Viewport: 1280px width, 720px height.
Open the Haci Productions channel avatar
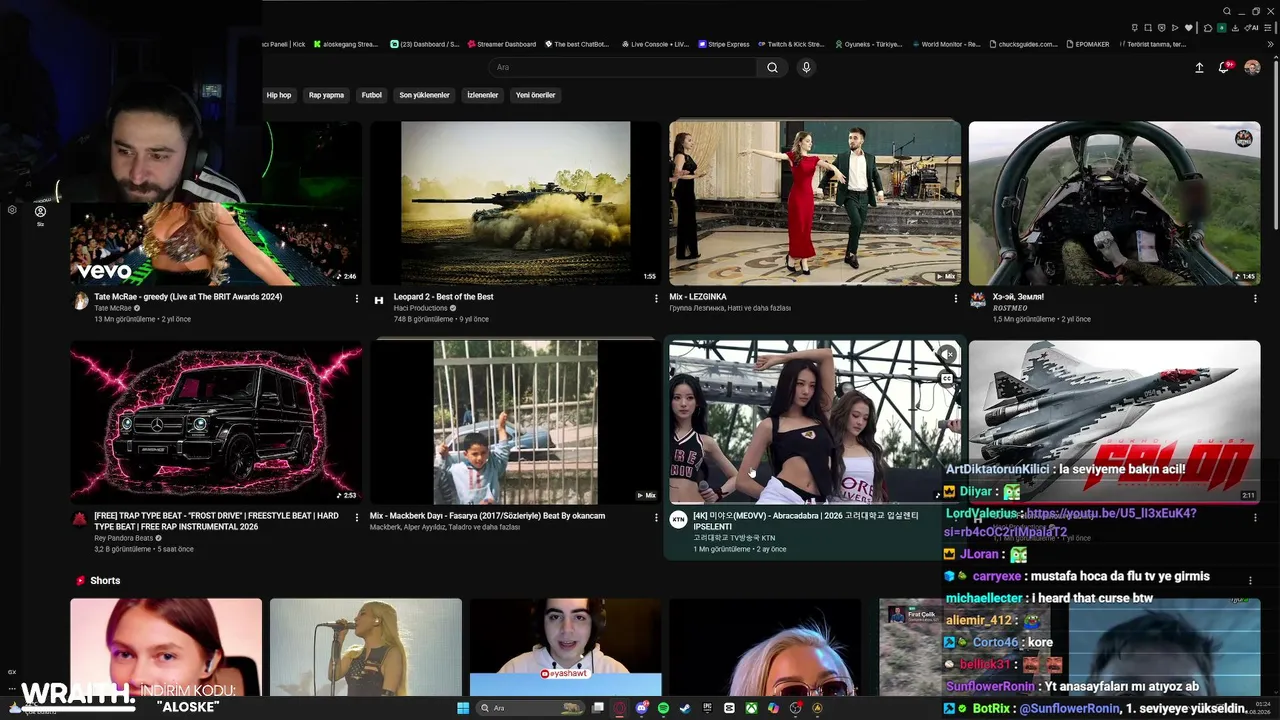(379, 301)
